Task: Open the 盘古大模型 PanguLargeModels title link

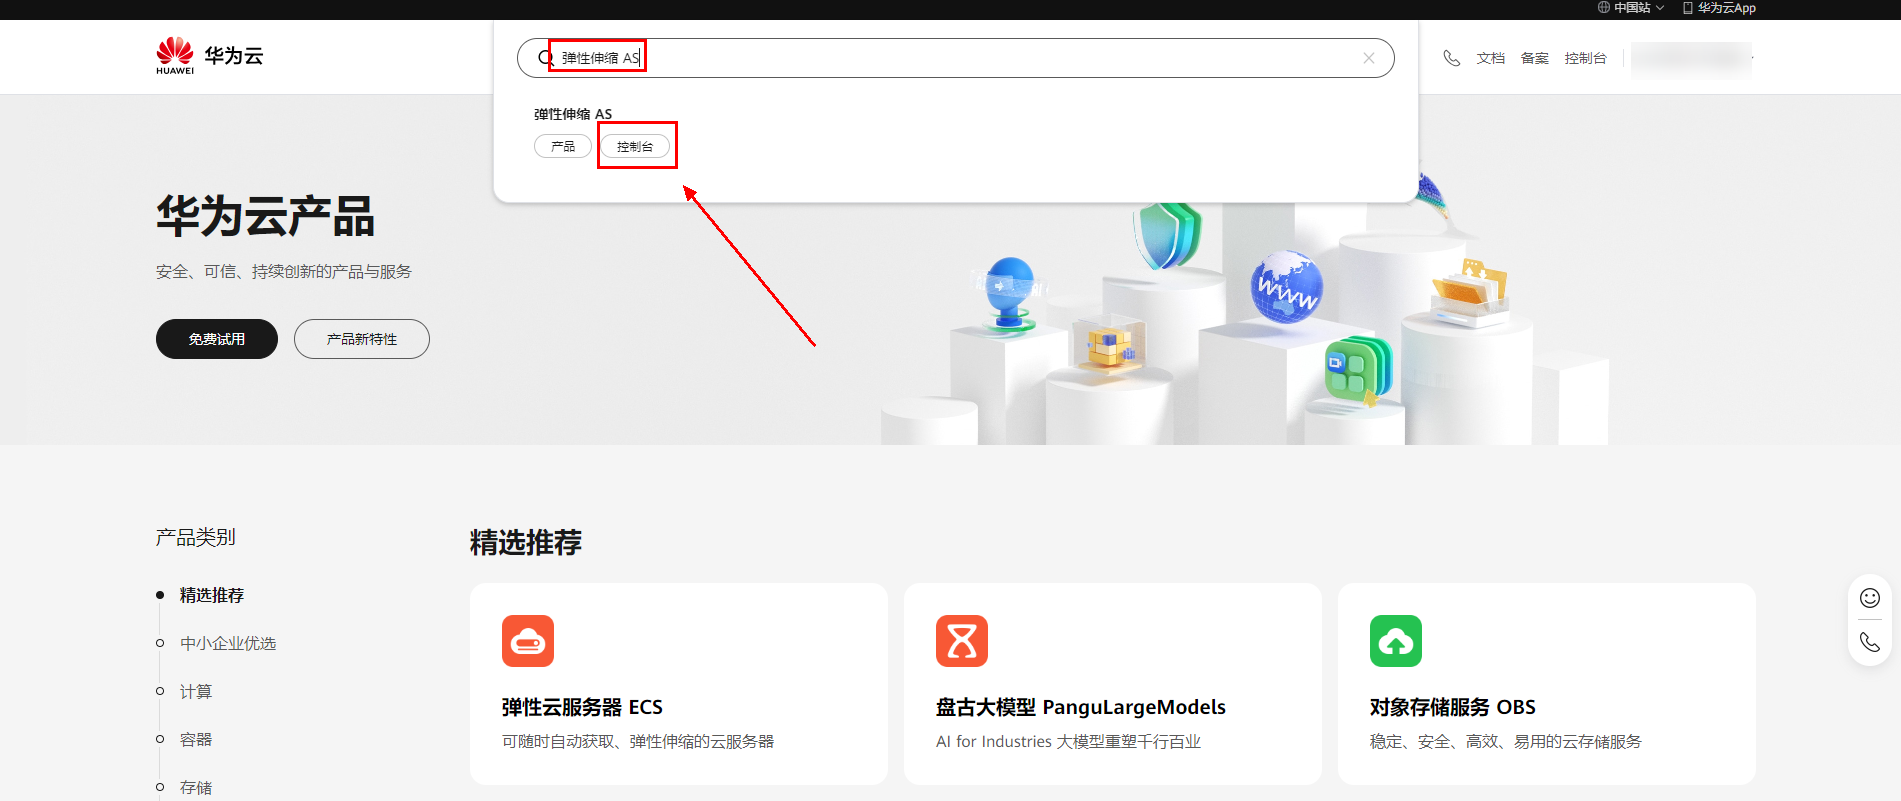Action: (1081, 707)
